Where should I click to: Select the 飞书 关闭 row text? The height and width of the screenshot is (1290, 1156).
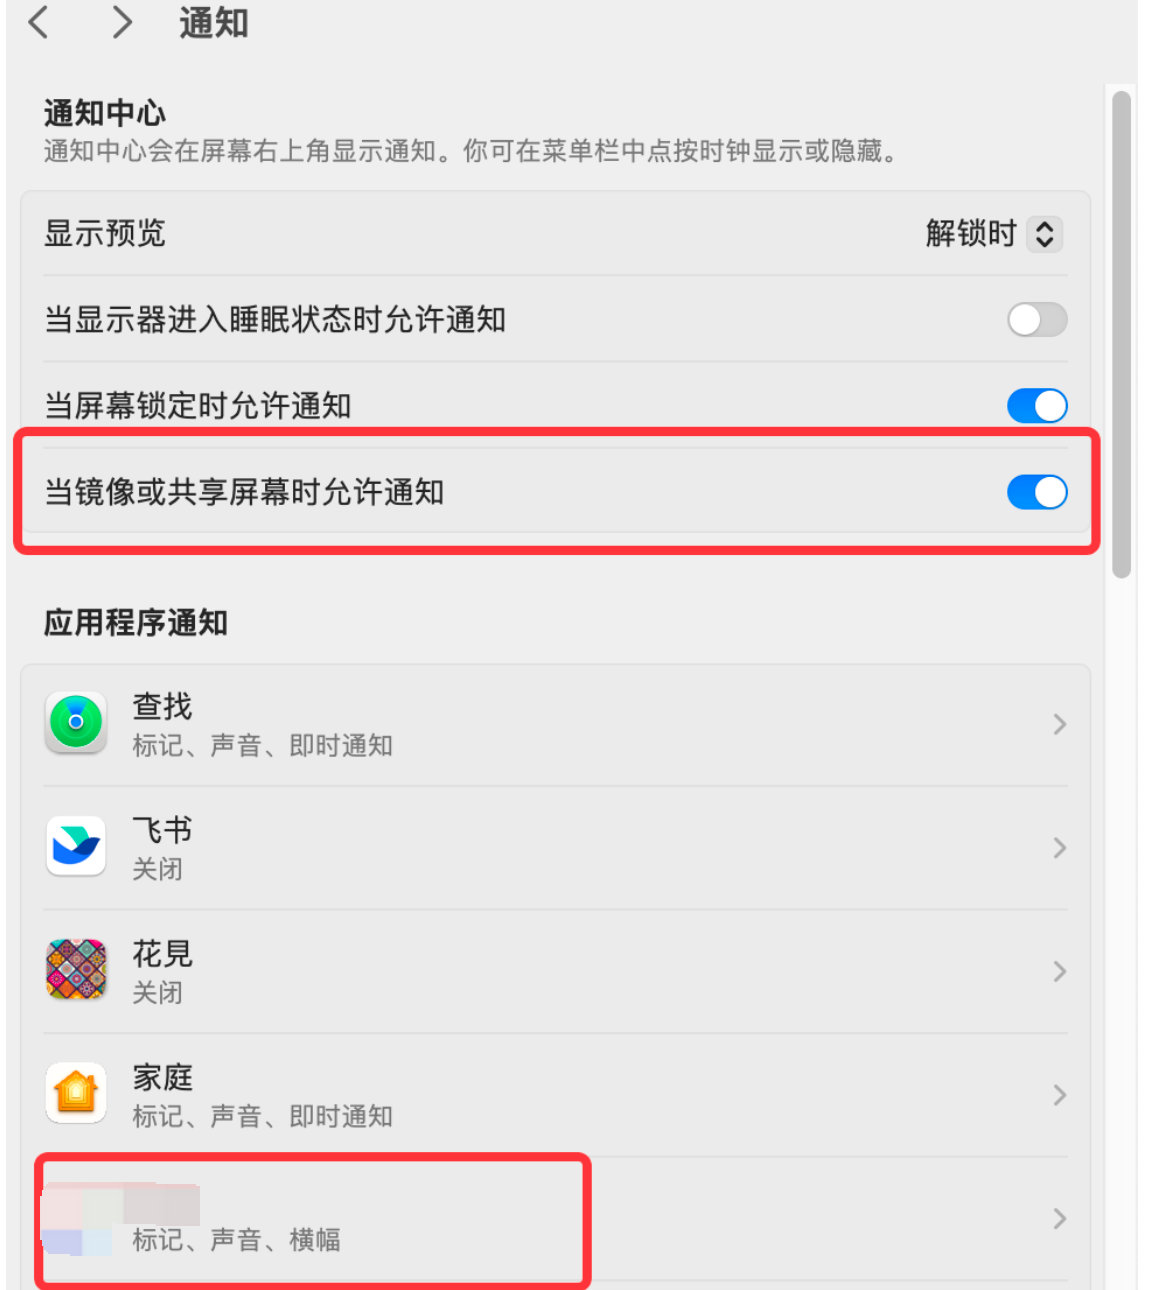[x=158, y=869]
